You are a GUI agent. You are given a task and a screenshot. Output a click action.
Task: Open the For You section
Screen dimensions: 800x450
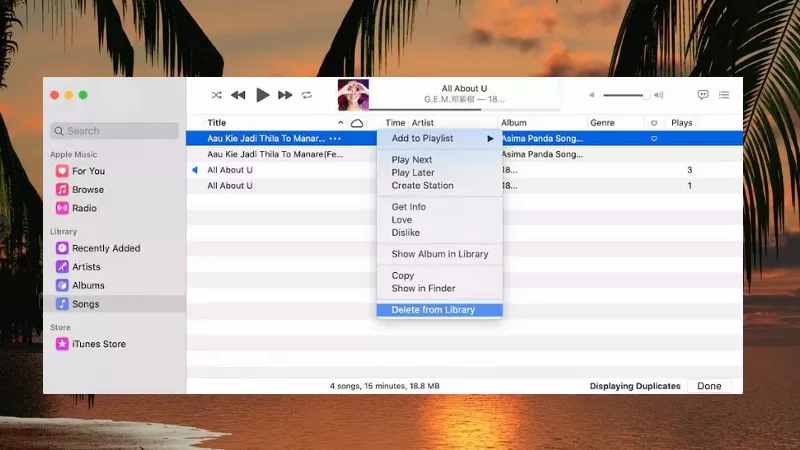(88, 171)
